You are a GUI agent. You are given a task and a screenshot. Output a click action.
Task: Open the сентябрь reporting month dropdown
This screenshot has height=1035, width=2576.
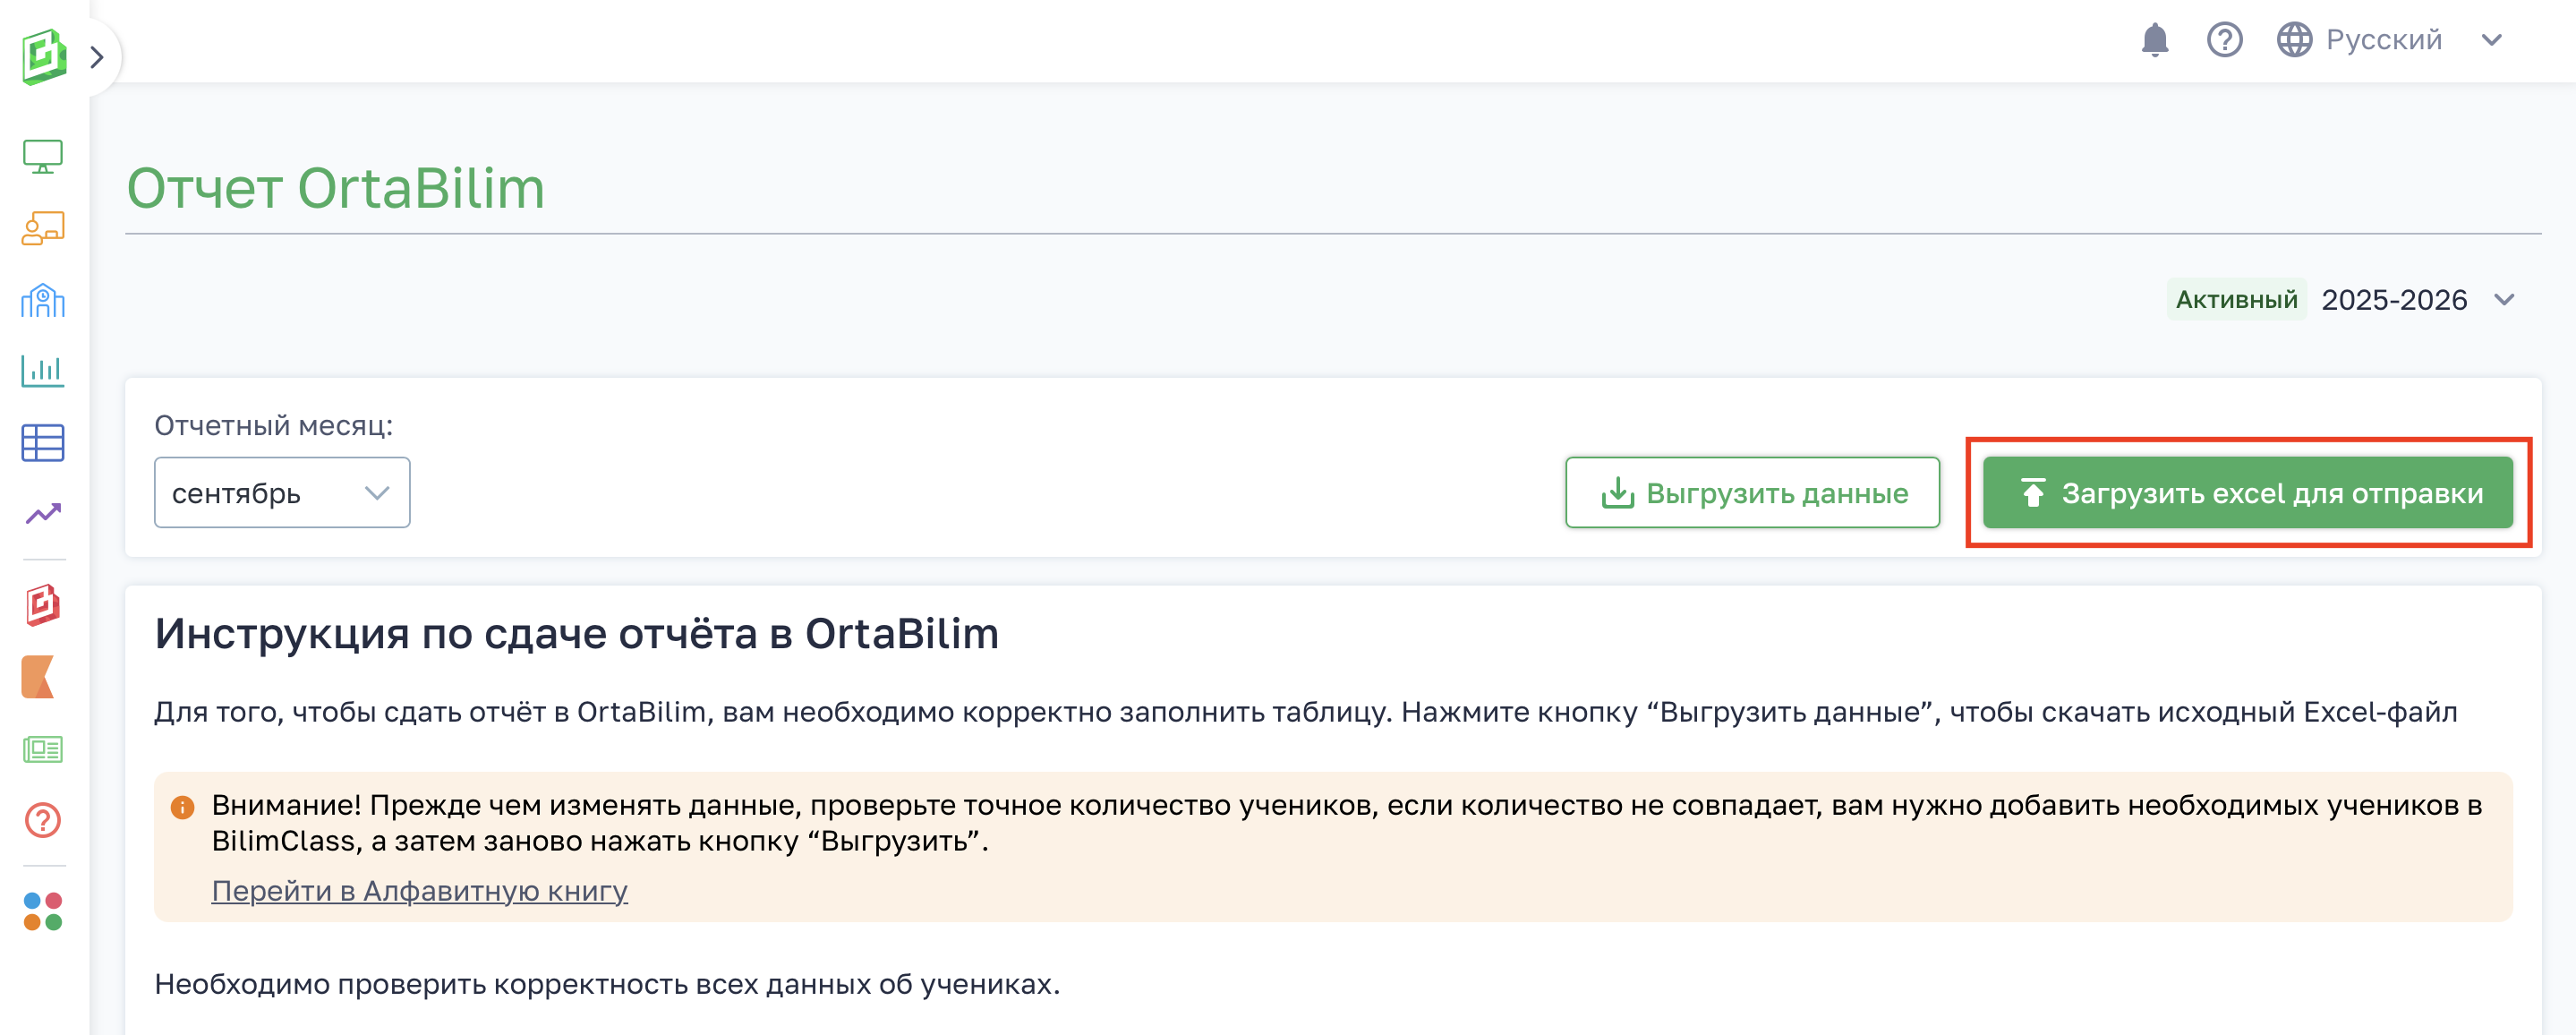282,493
